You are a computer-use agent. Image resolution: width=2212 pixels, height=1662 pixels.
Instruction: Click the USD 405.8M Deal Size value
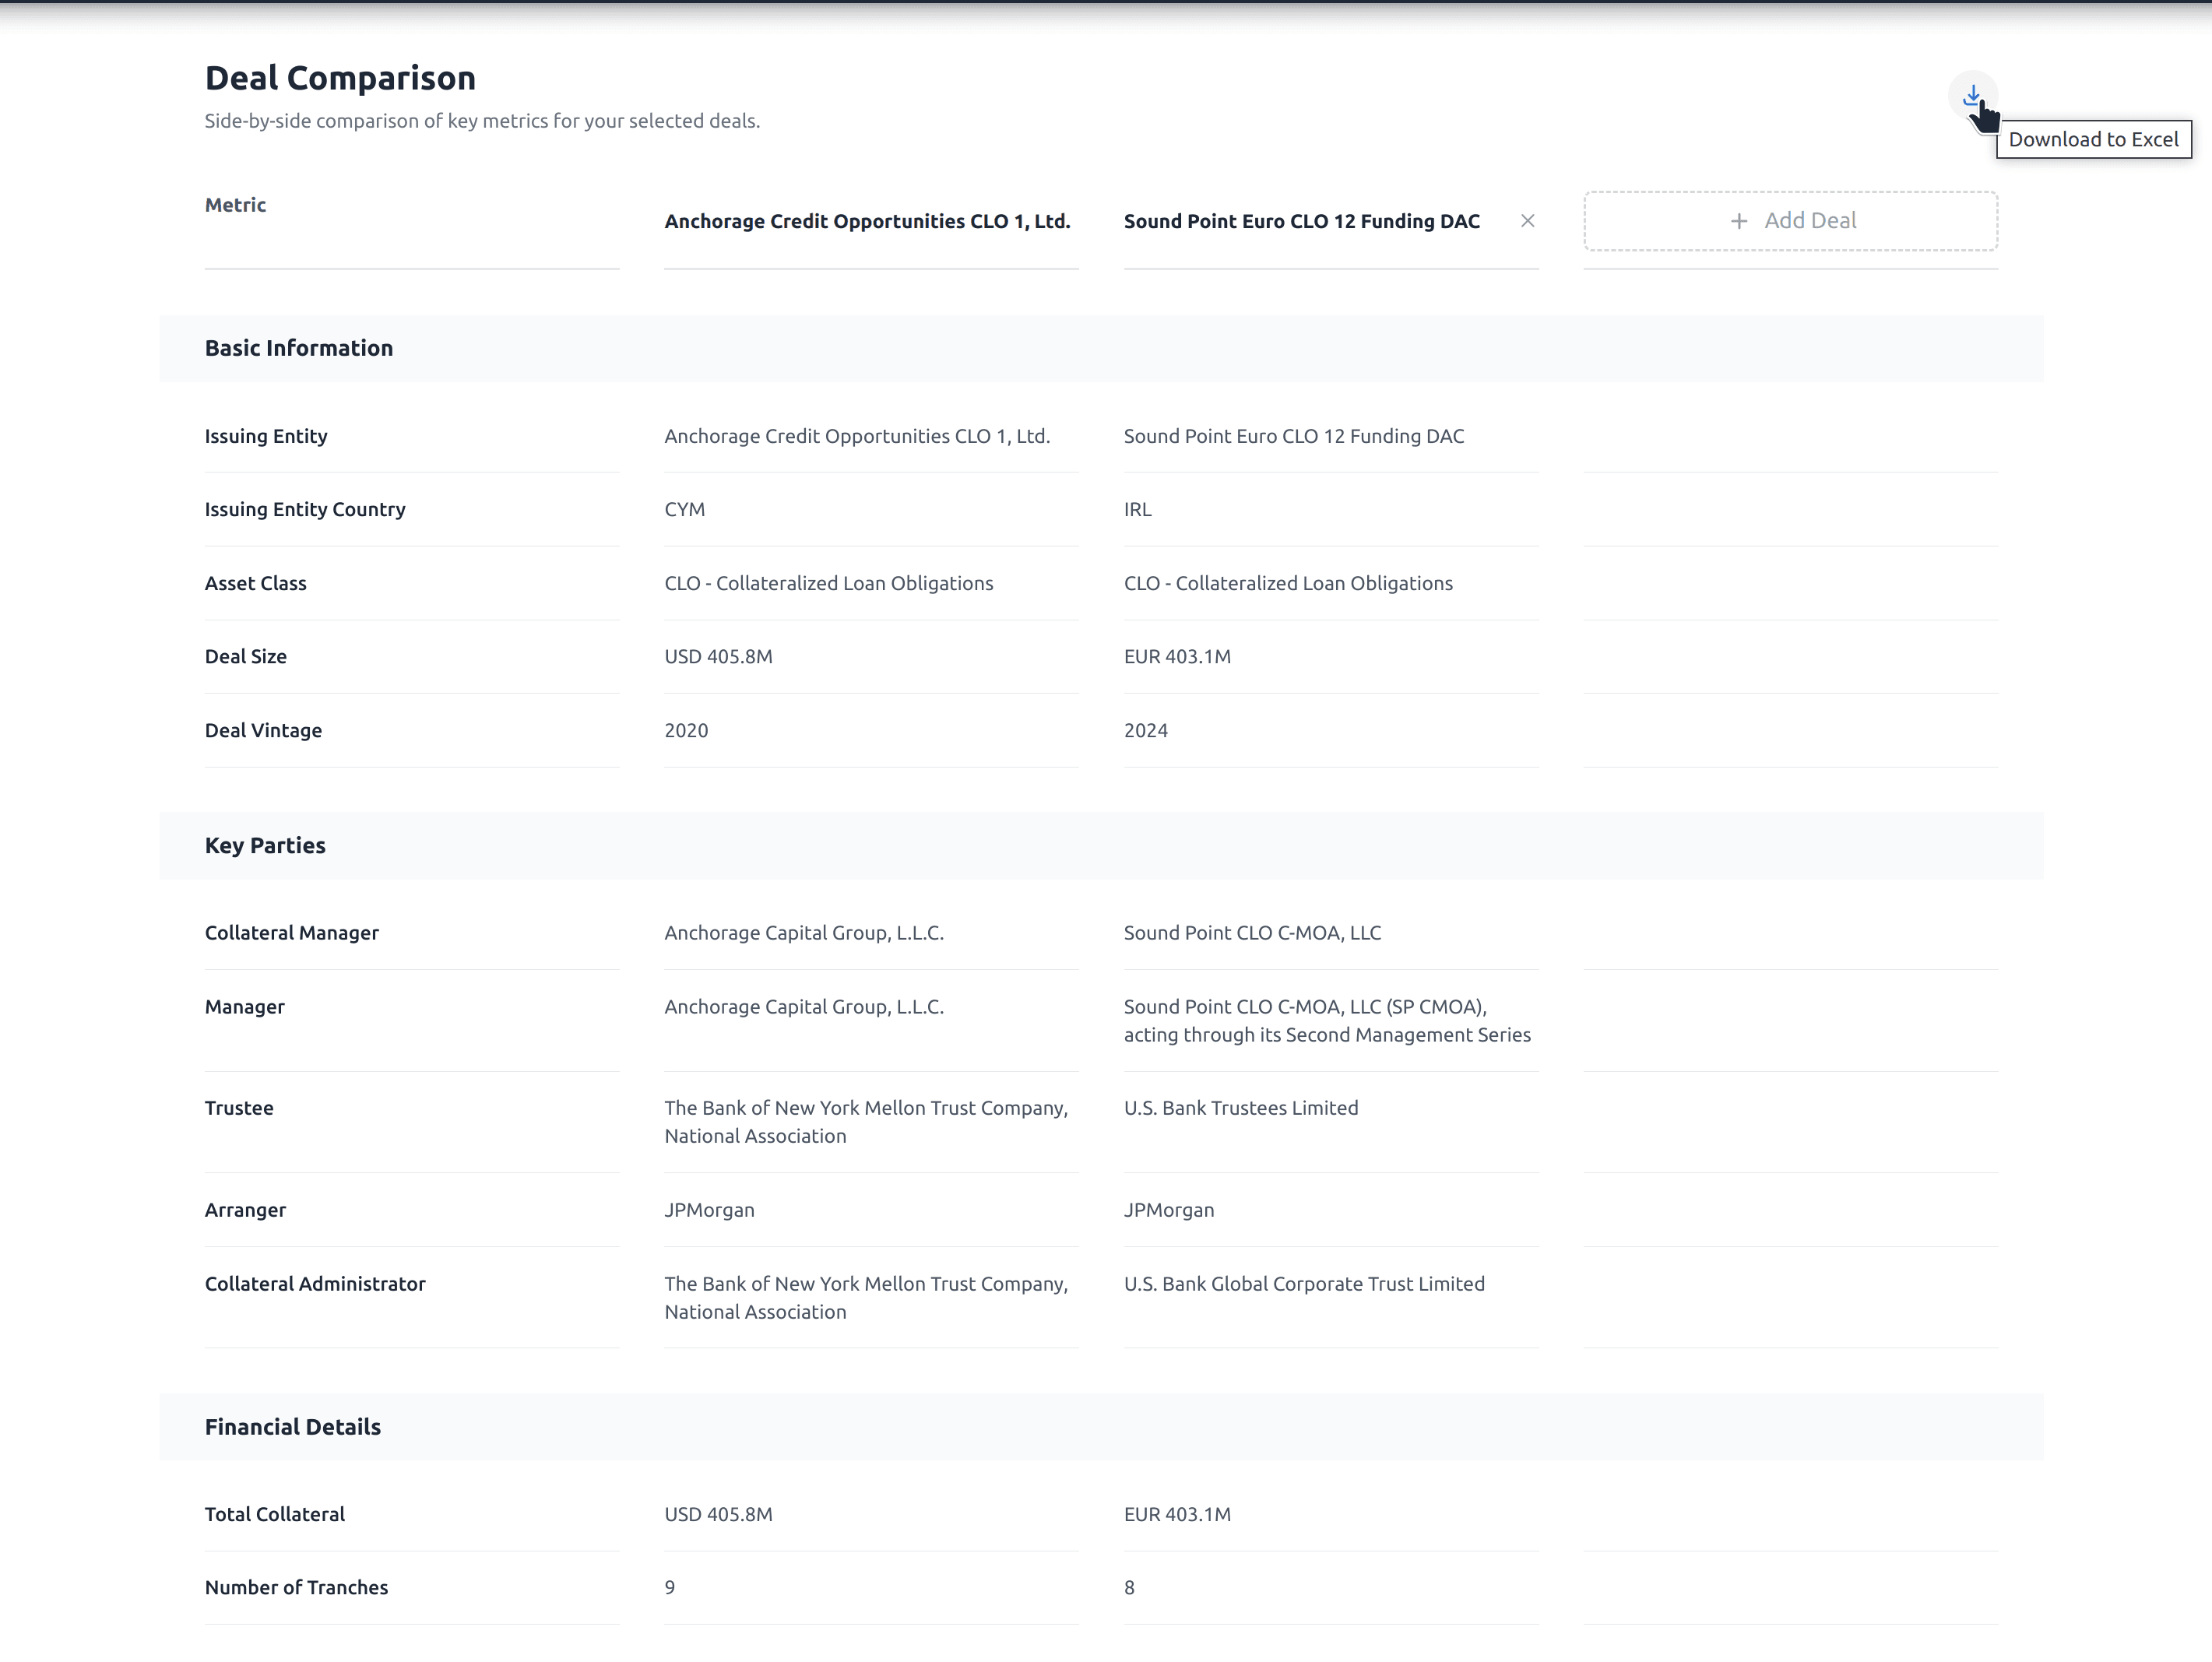coord(718,657)
